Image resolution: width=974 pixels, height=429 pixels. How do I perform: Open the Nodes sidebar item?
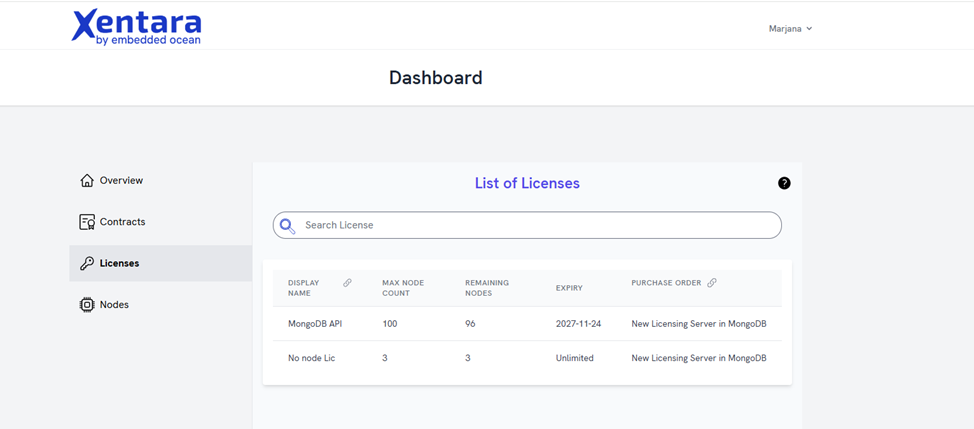[160, 305]
